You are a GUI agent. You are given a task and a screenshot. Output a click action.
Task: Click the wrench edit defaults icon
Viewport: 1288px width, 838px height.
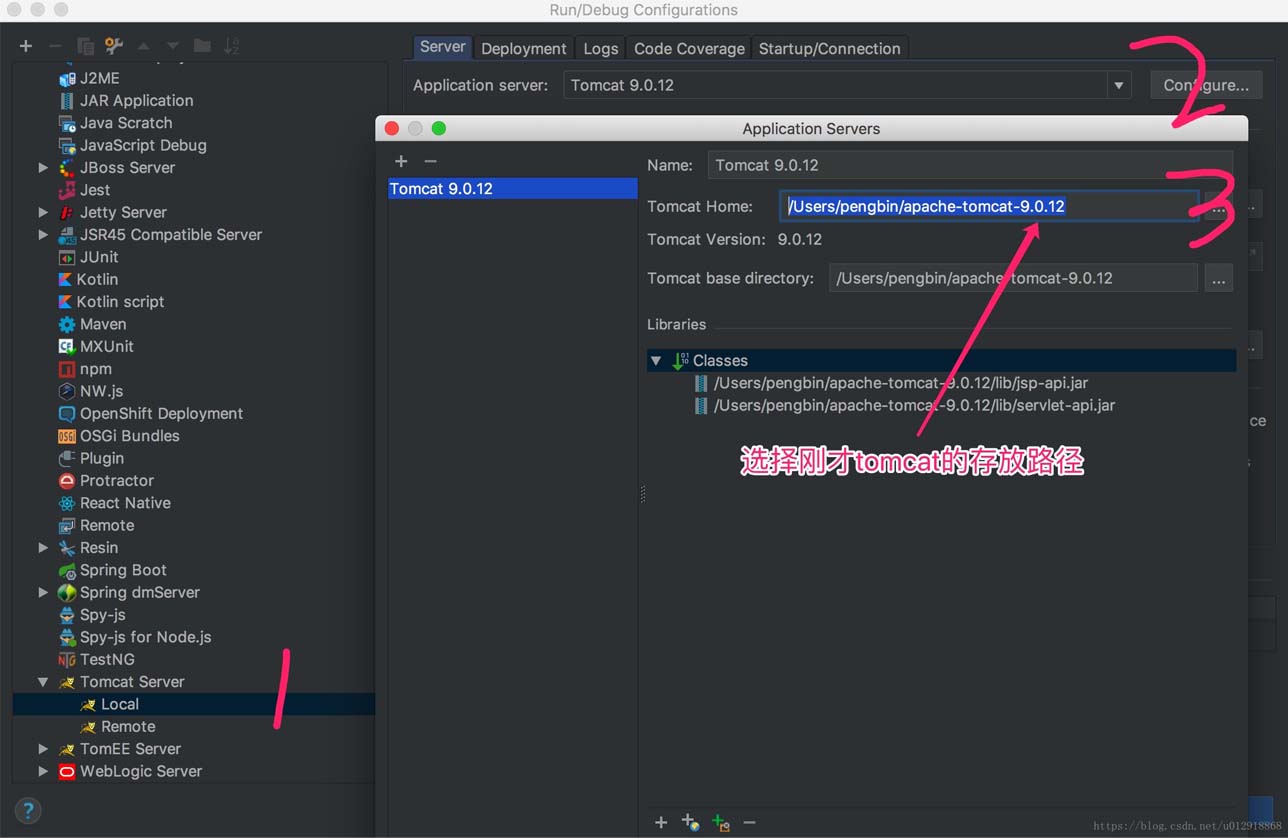[x=114, y=46]
